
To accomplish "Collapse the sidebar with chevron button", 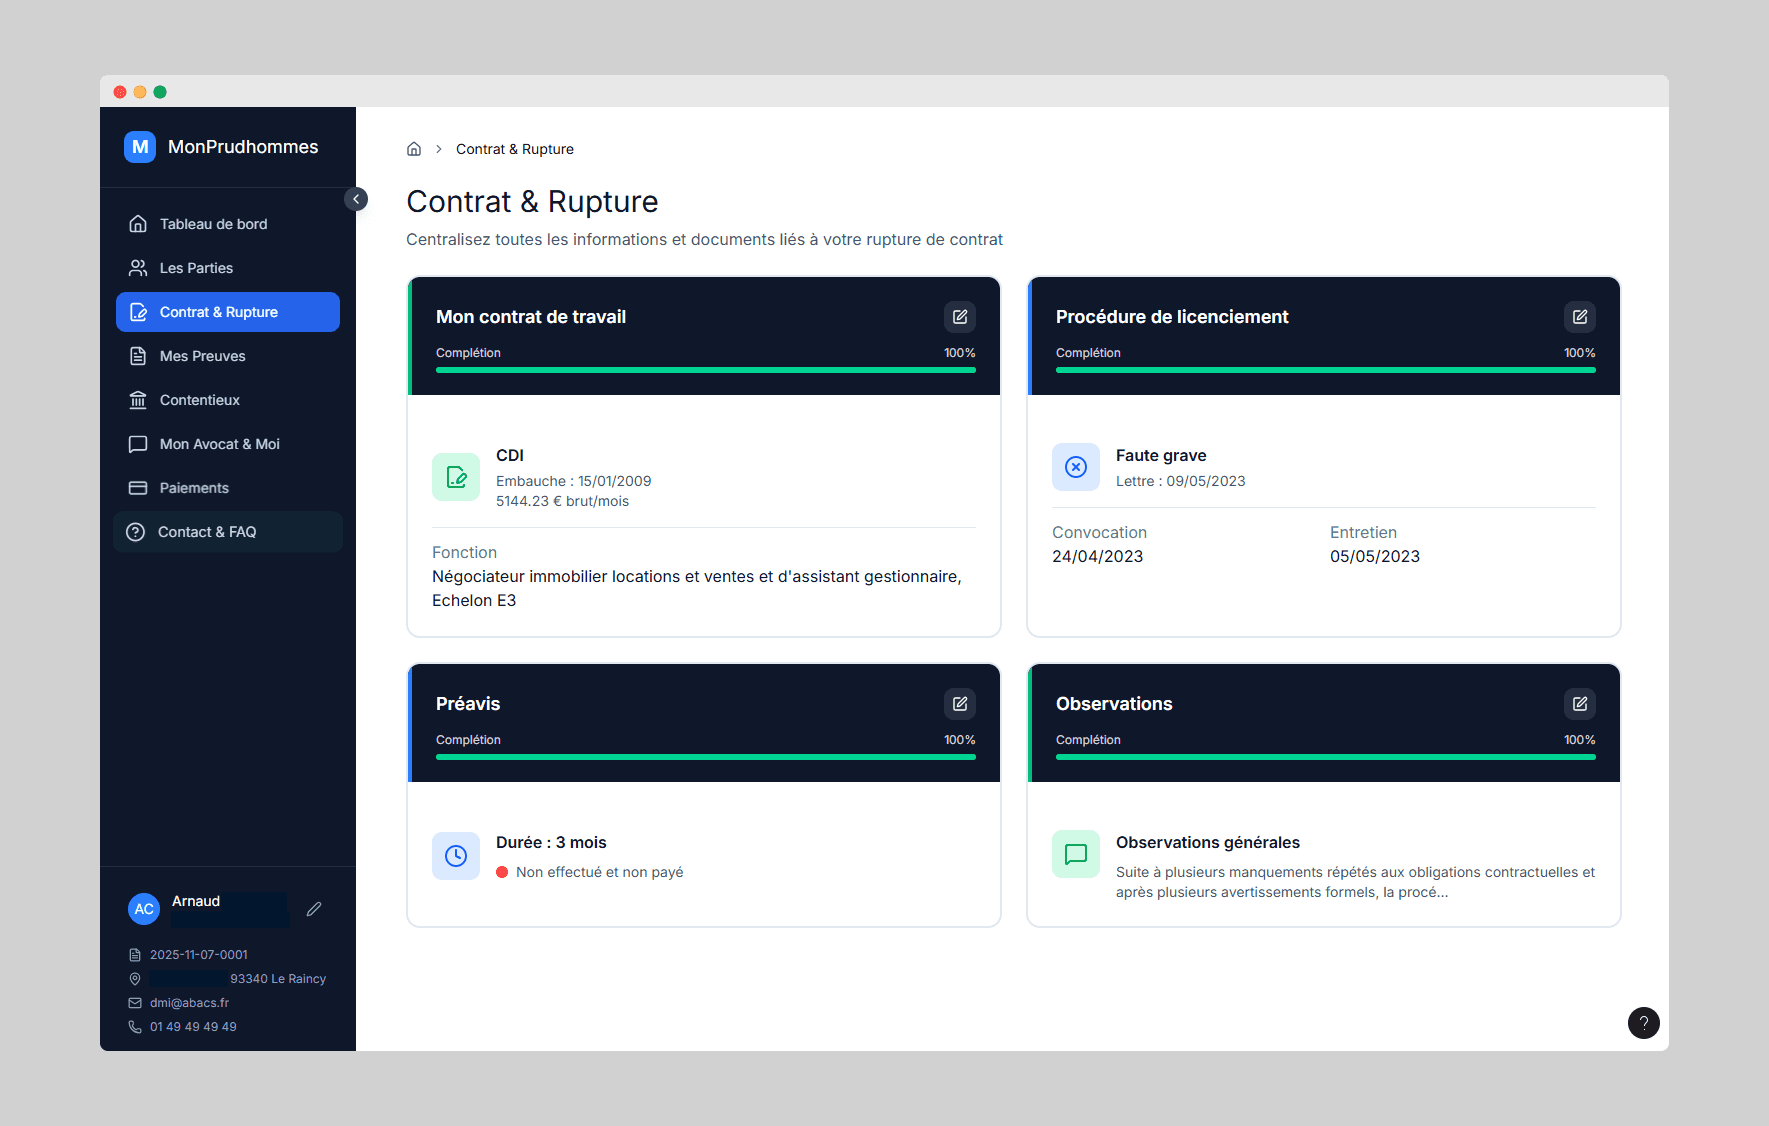I will tap(356, 199).
